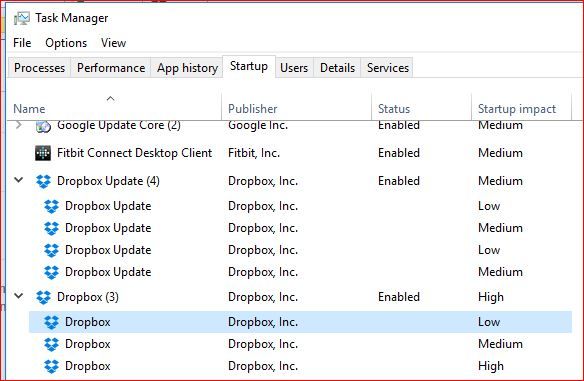This screenshot has height=381, width=584.
Task: Select the Startup tab
Action: tap(249, 66)
